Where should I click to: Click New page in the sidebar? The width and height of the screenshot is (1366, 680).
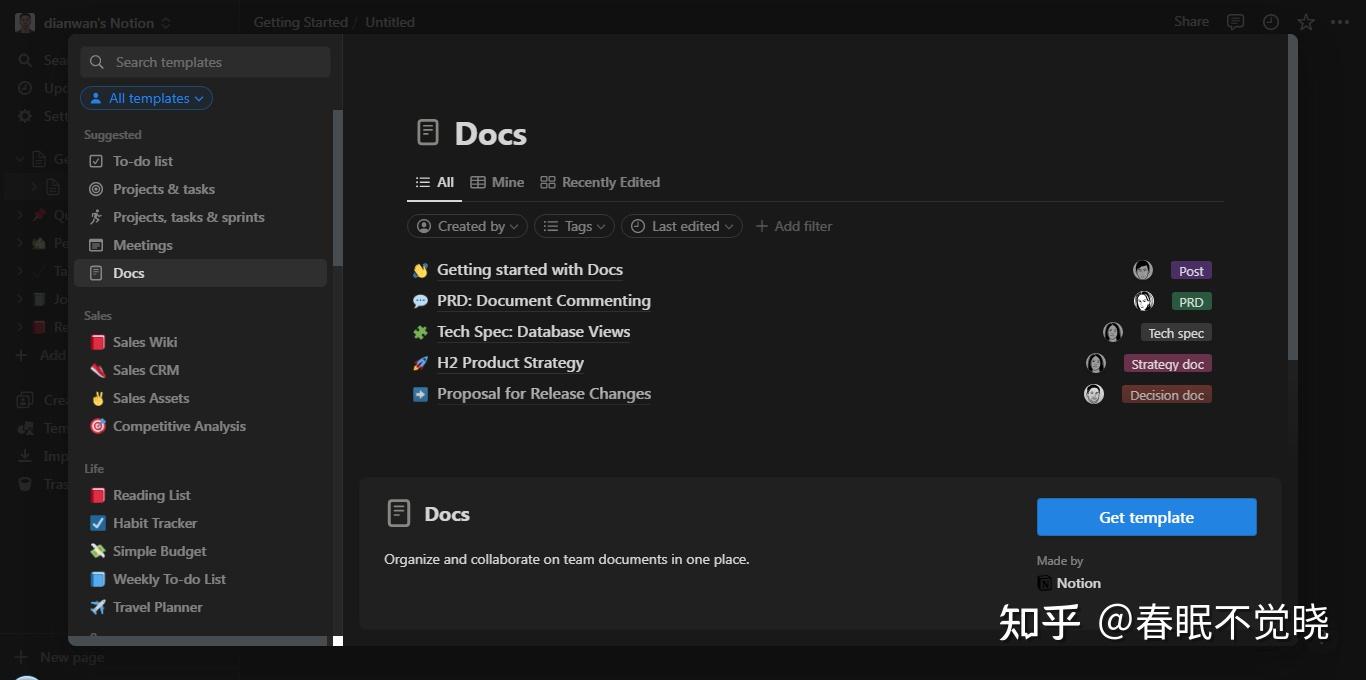(61, 657)
